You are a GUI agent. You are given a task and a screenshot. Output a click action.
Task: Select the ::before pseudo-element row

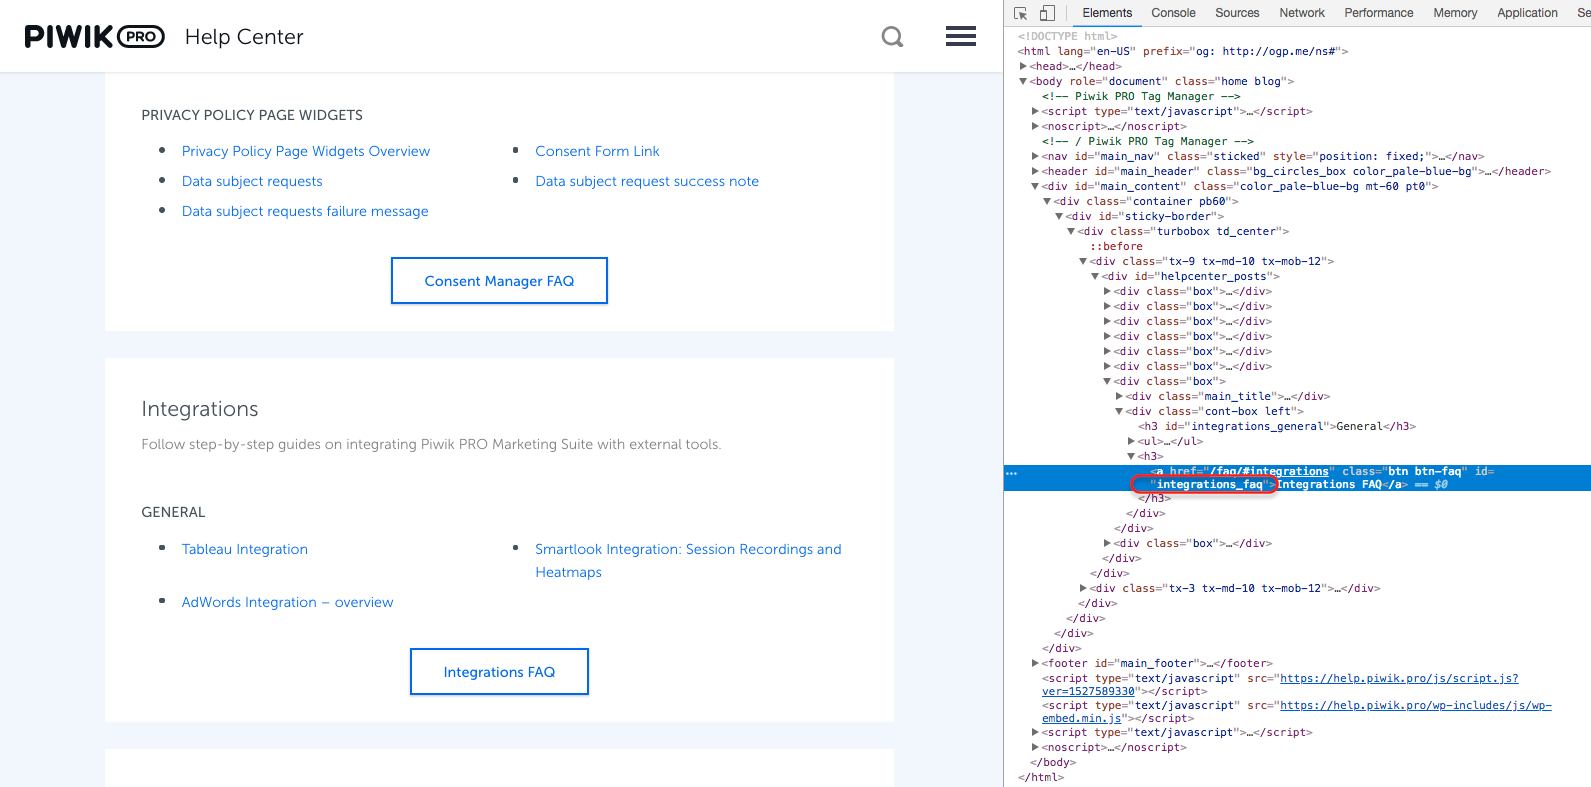1116,246
